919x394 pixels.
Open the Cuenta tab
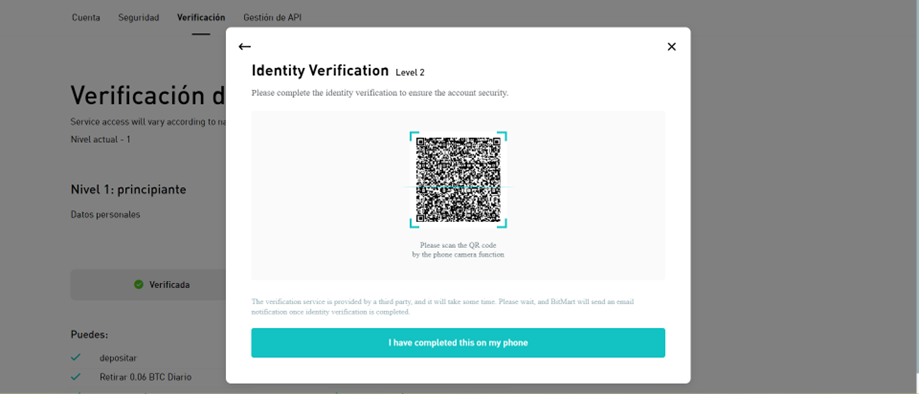coord(86,18)
